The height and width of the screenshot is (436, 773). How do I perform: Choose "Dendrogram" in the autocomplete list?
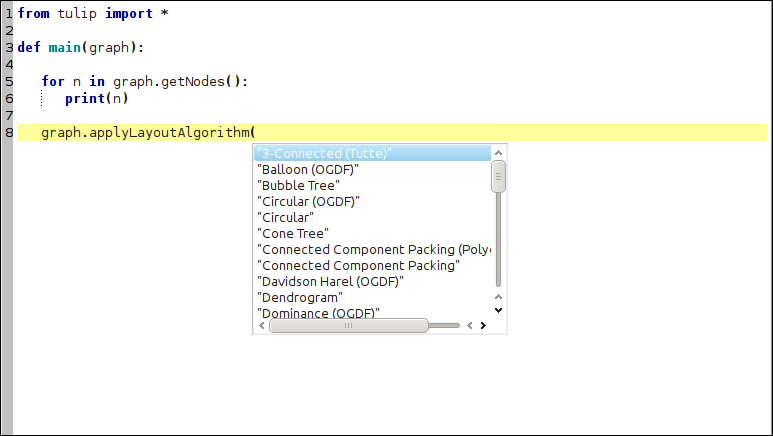pos(300,297)
